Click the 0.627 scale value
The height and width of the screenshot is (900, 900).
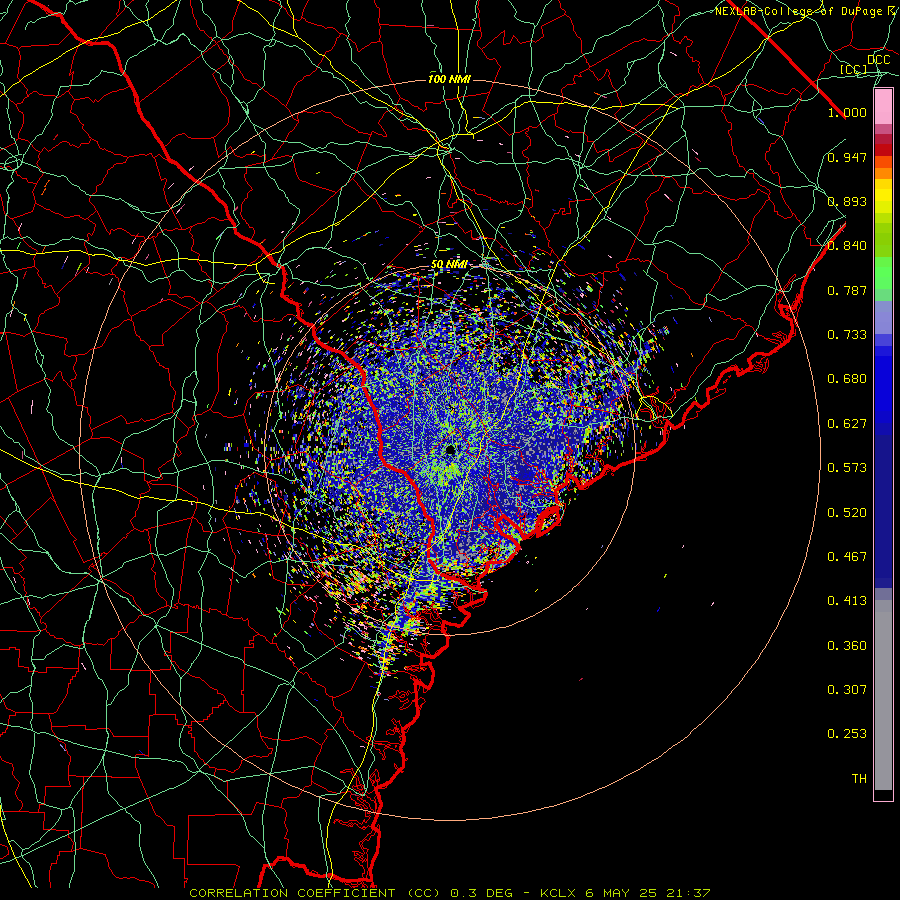[847, 424]
